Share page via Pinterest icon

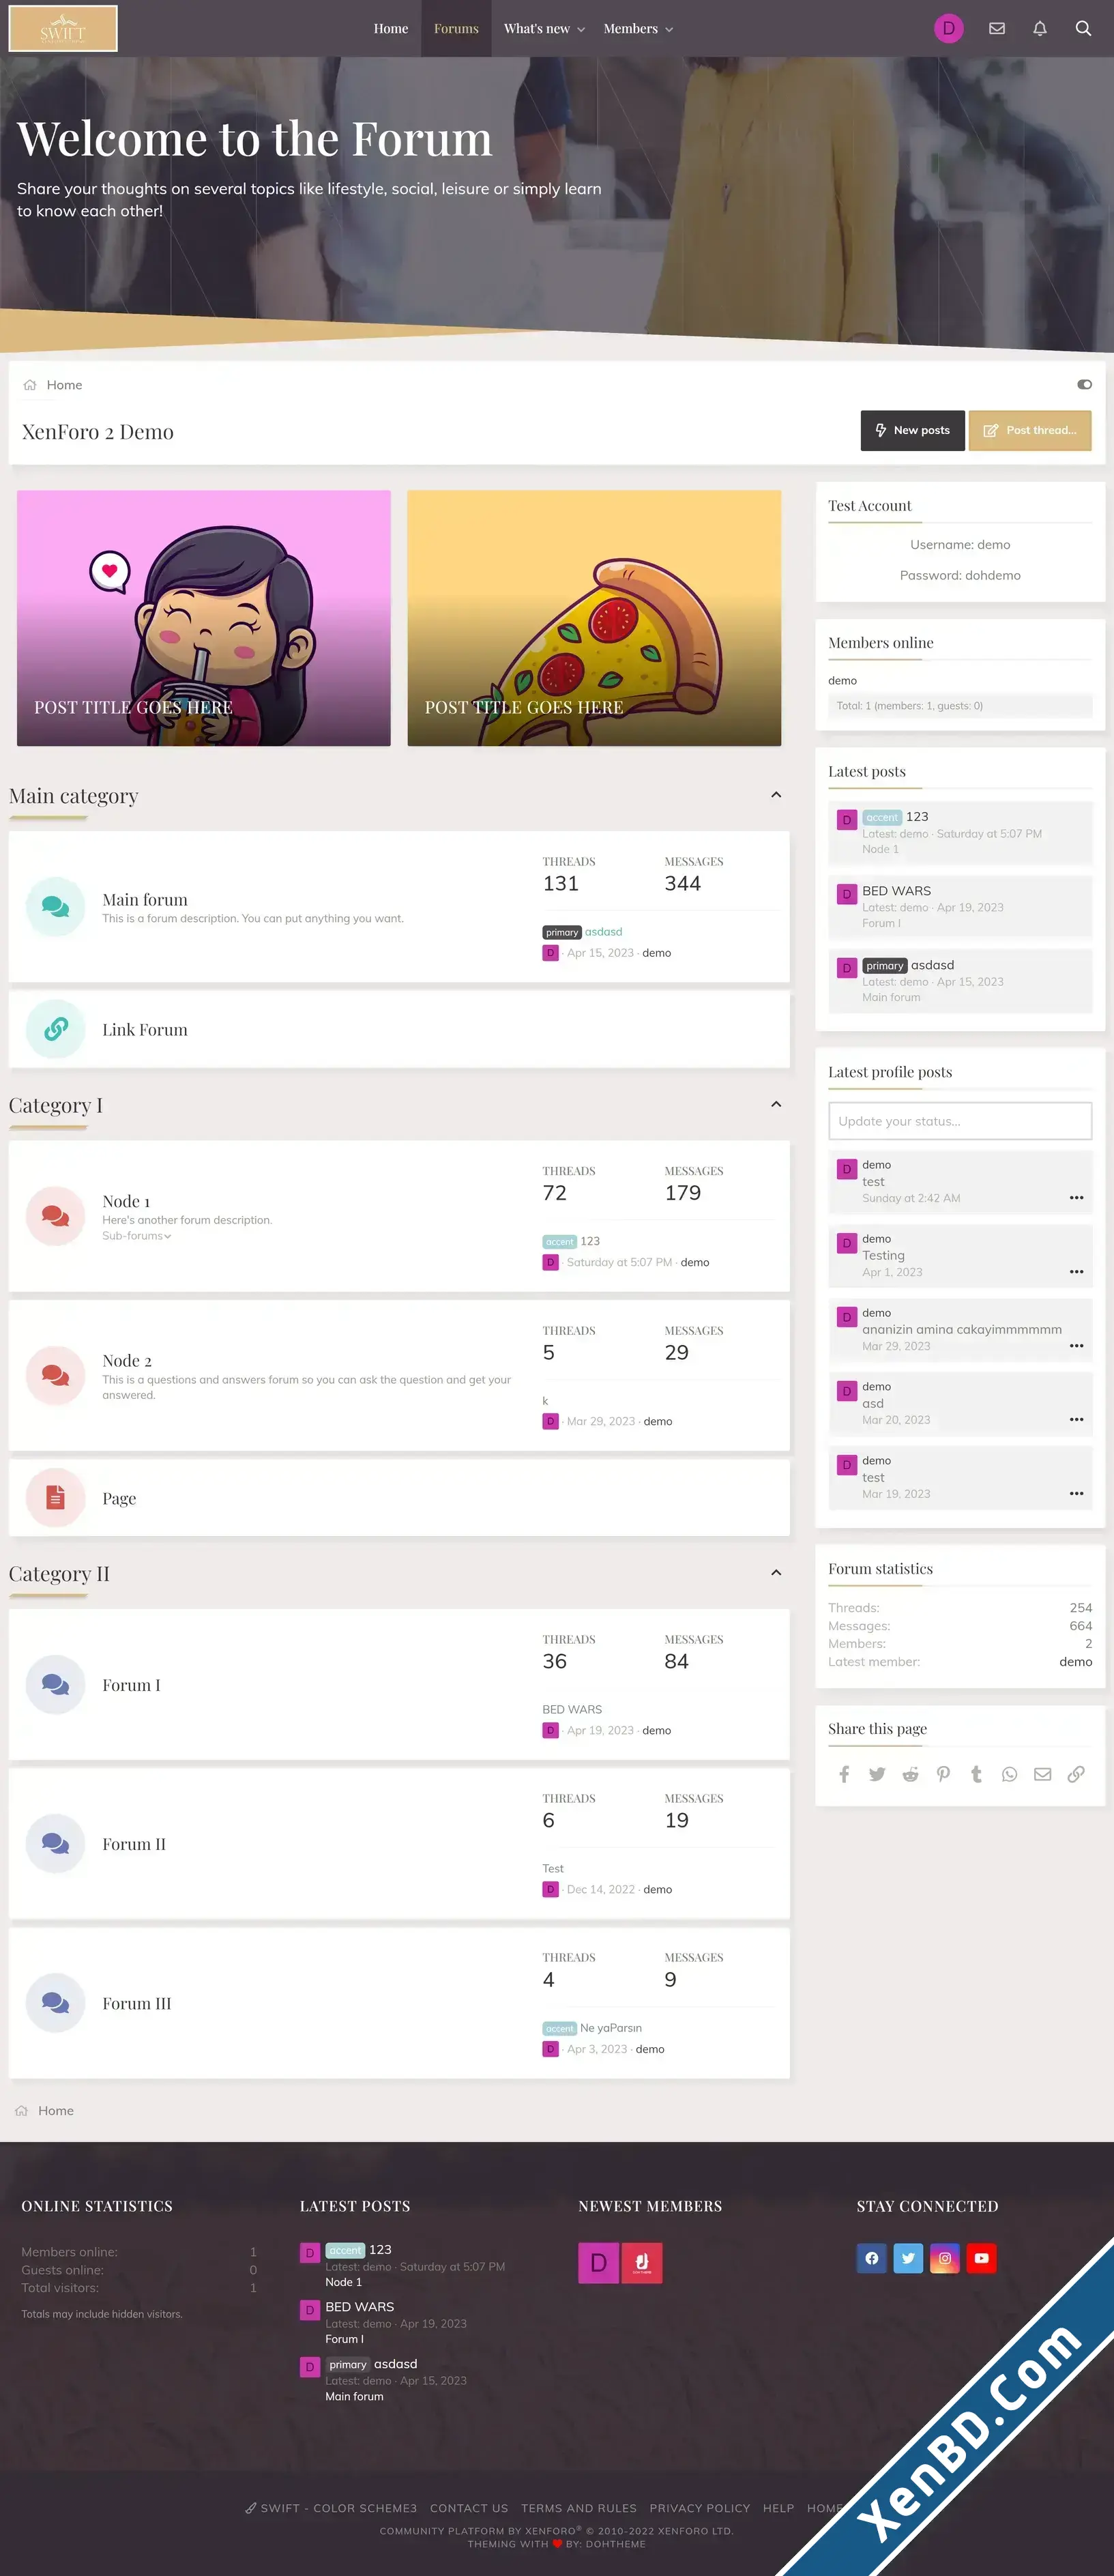pyautogui.click(x=943, y=1774)
